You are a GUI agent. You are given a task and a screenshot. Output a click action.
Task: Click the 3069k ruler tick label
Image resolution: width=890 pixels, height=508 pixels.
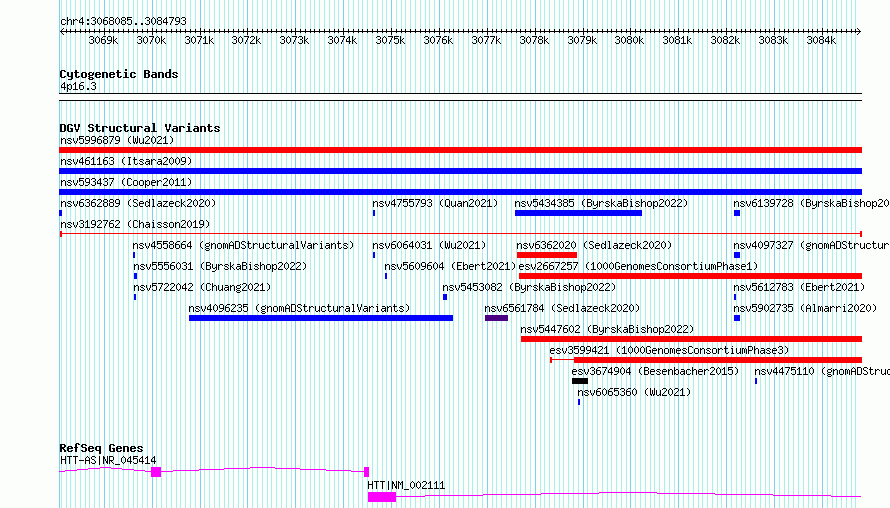pyautogui.click(x=103, y=40)
